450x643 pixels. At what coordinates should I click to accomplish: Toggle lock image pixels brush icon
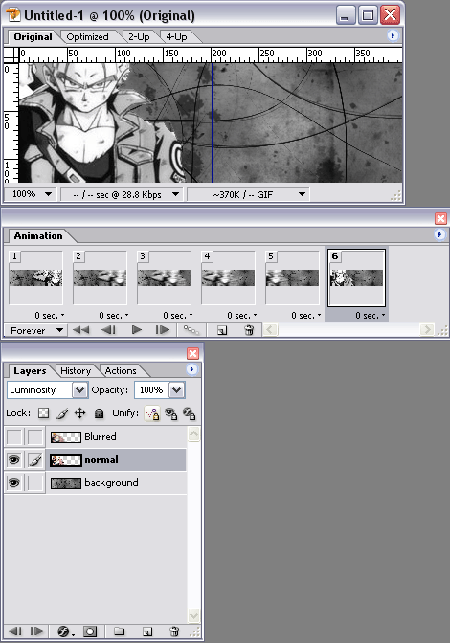62,413
